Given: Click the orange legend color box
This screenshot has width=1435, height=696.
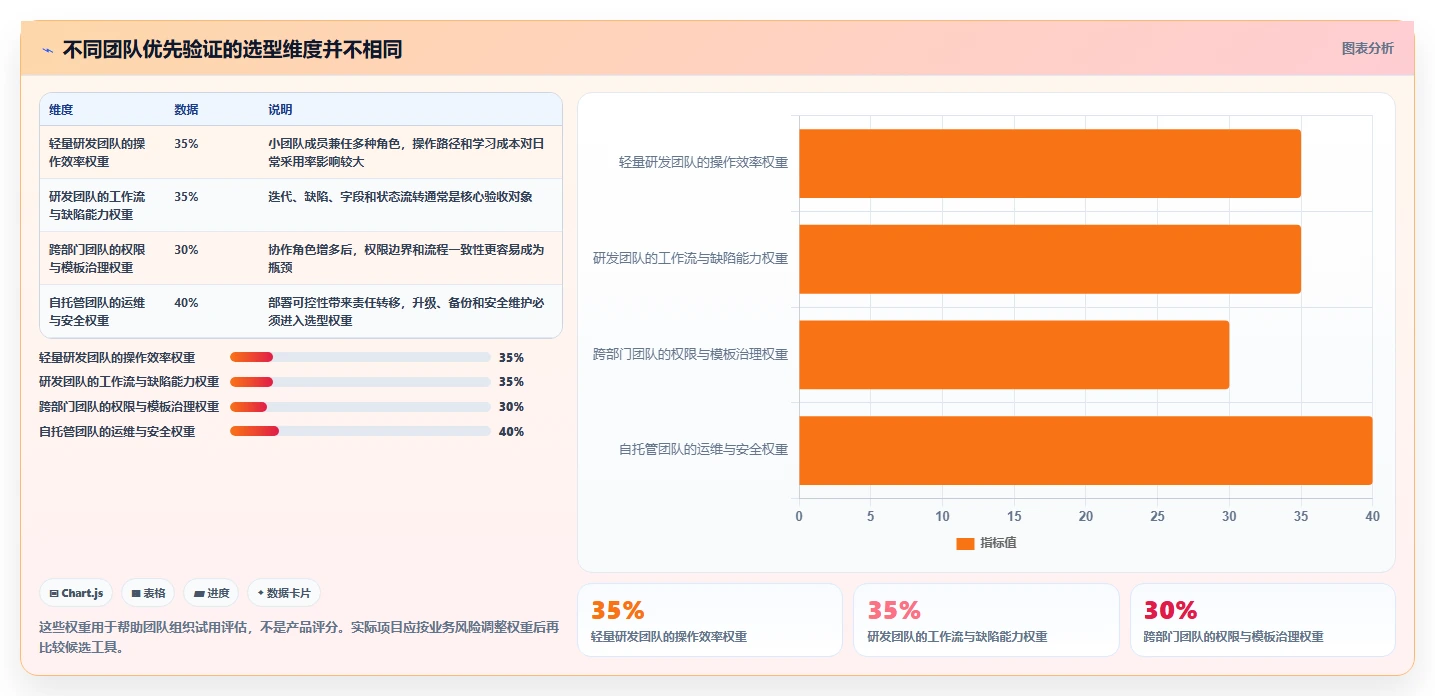Looking at the screenshot, I should [x=965, y=543].
